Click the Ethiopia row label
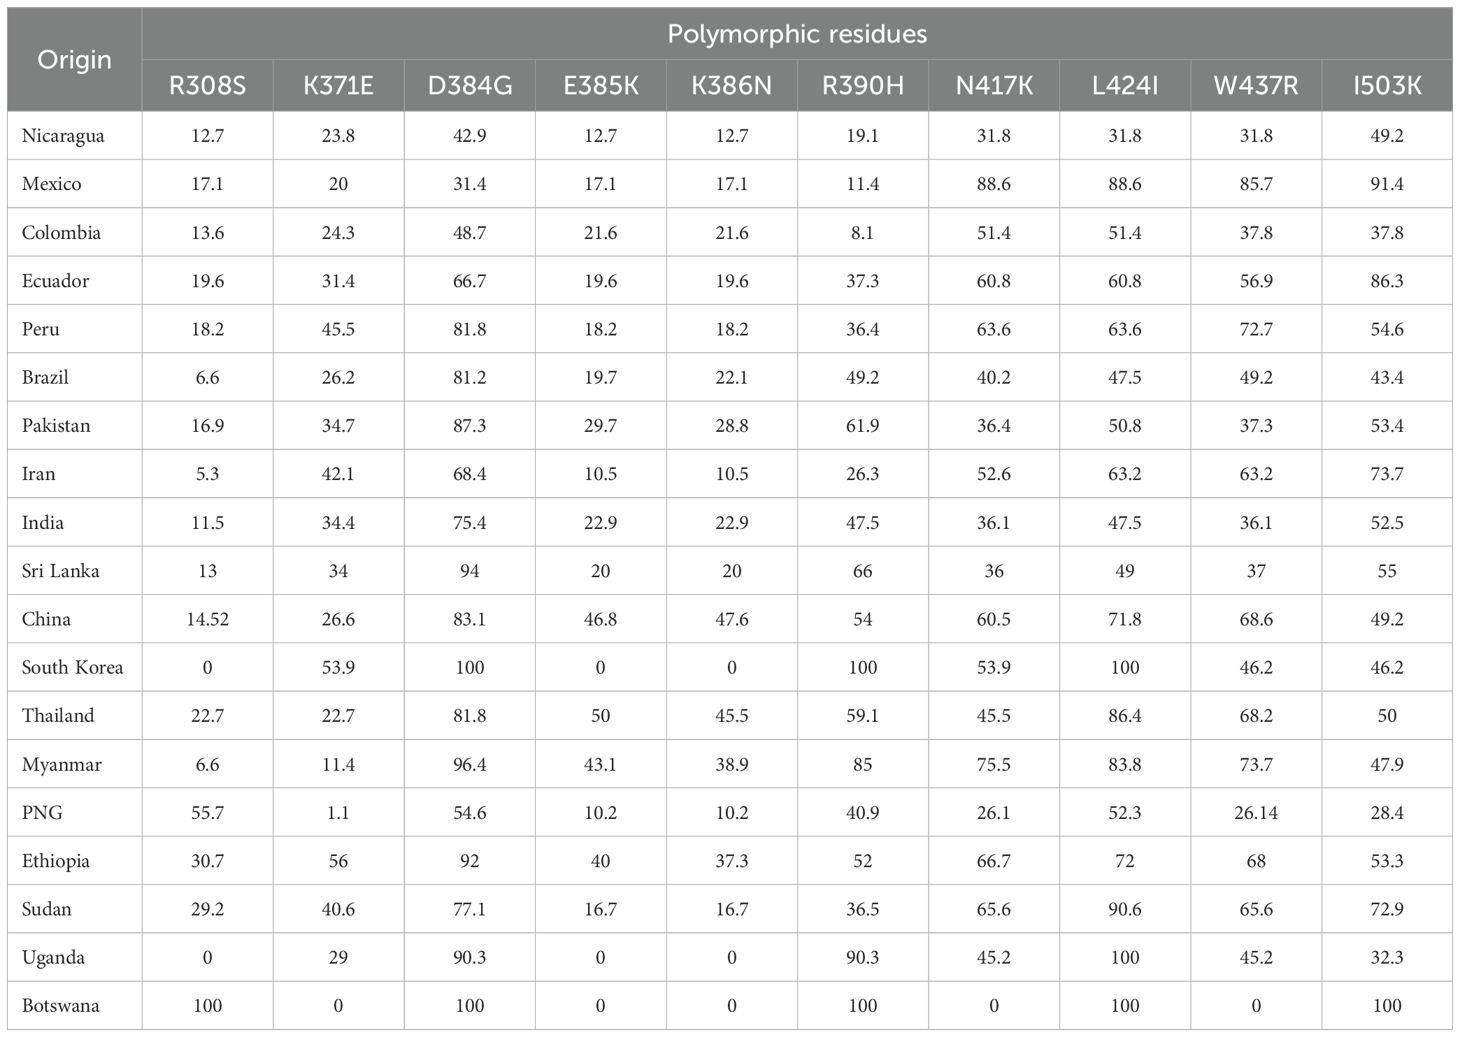 pyautogui.click(x=56, y=861)
